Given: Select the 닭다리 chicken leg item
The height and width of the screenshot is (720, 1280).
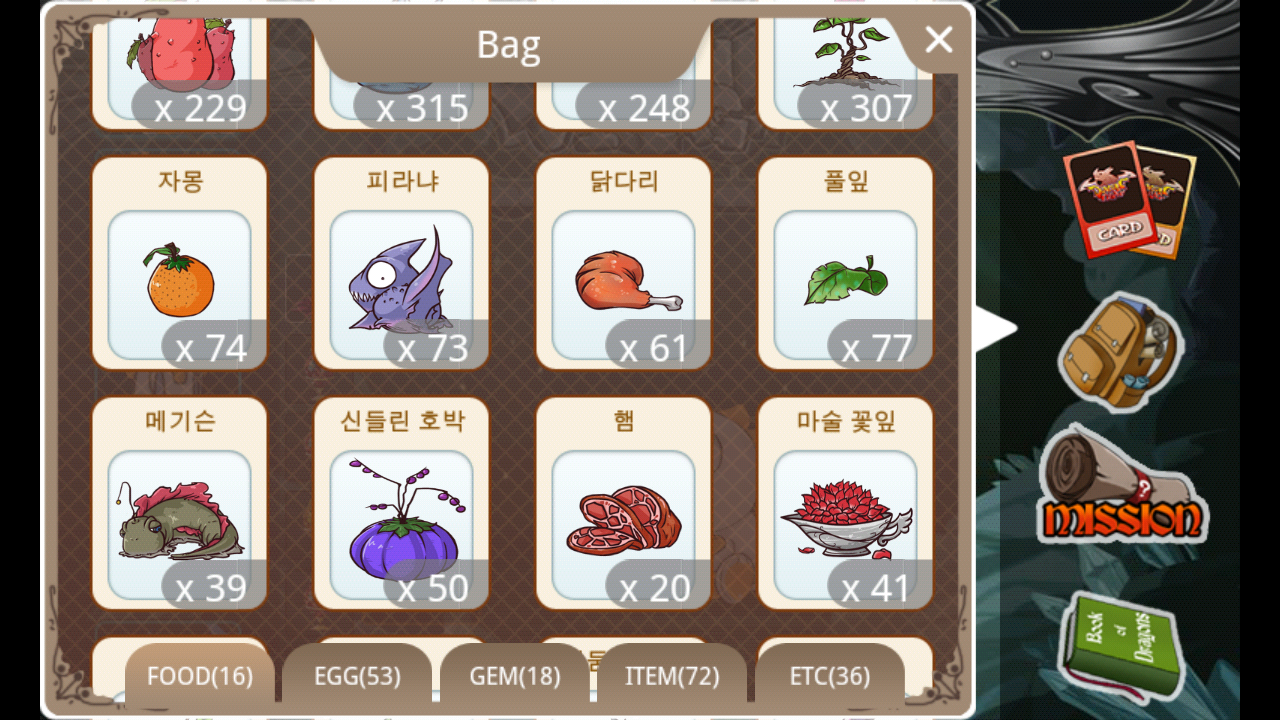Looking at the screenshot, I should point(624,264).
